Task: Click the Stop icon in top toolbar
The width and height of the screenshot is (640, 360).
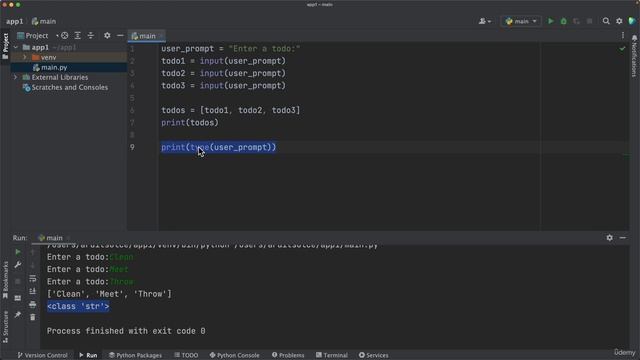Action: [x=589, y=21]
